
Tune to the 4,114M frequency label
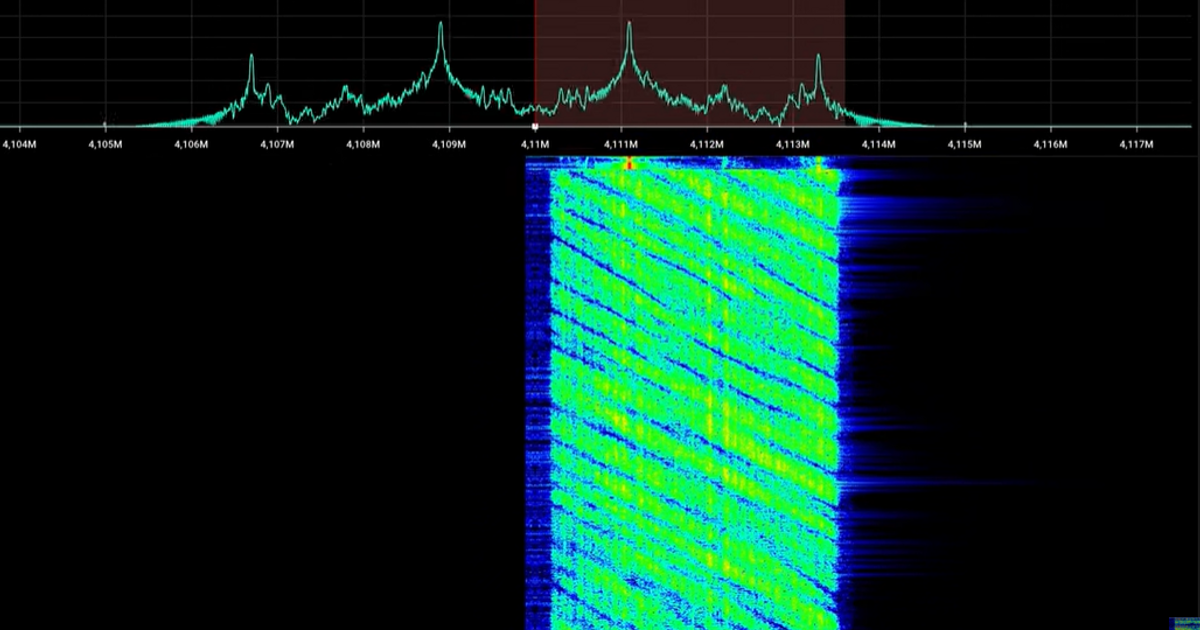[x=879, y=145]
